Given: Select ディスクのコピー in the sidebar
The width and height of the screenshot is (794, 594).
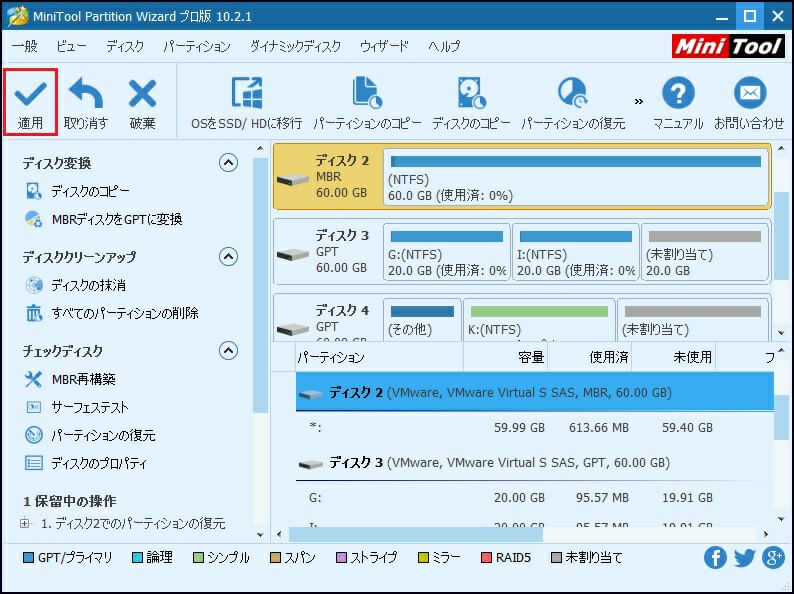Looking at the screenshot, I should (x=90, y=191).
